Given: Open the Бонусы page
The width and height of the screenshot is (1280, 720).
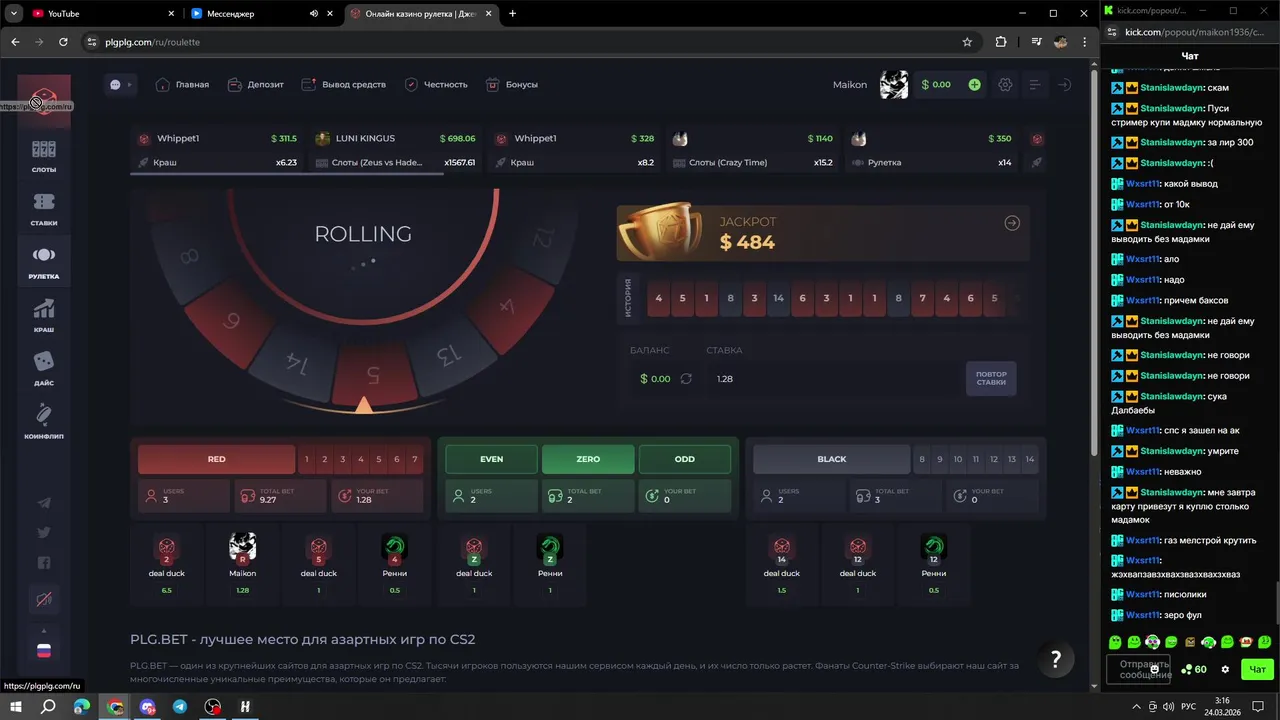Looking at the screenshot, I should point(512,85).
